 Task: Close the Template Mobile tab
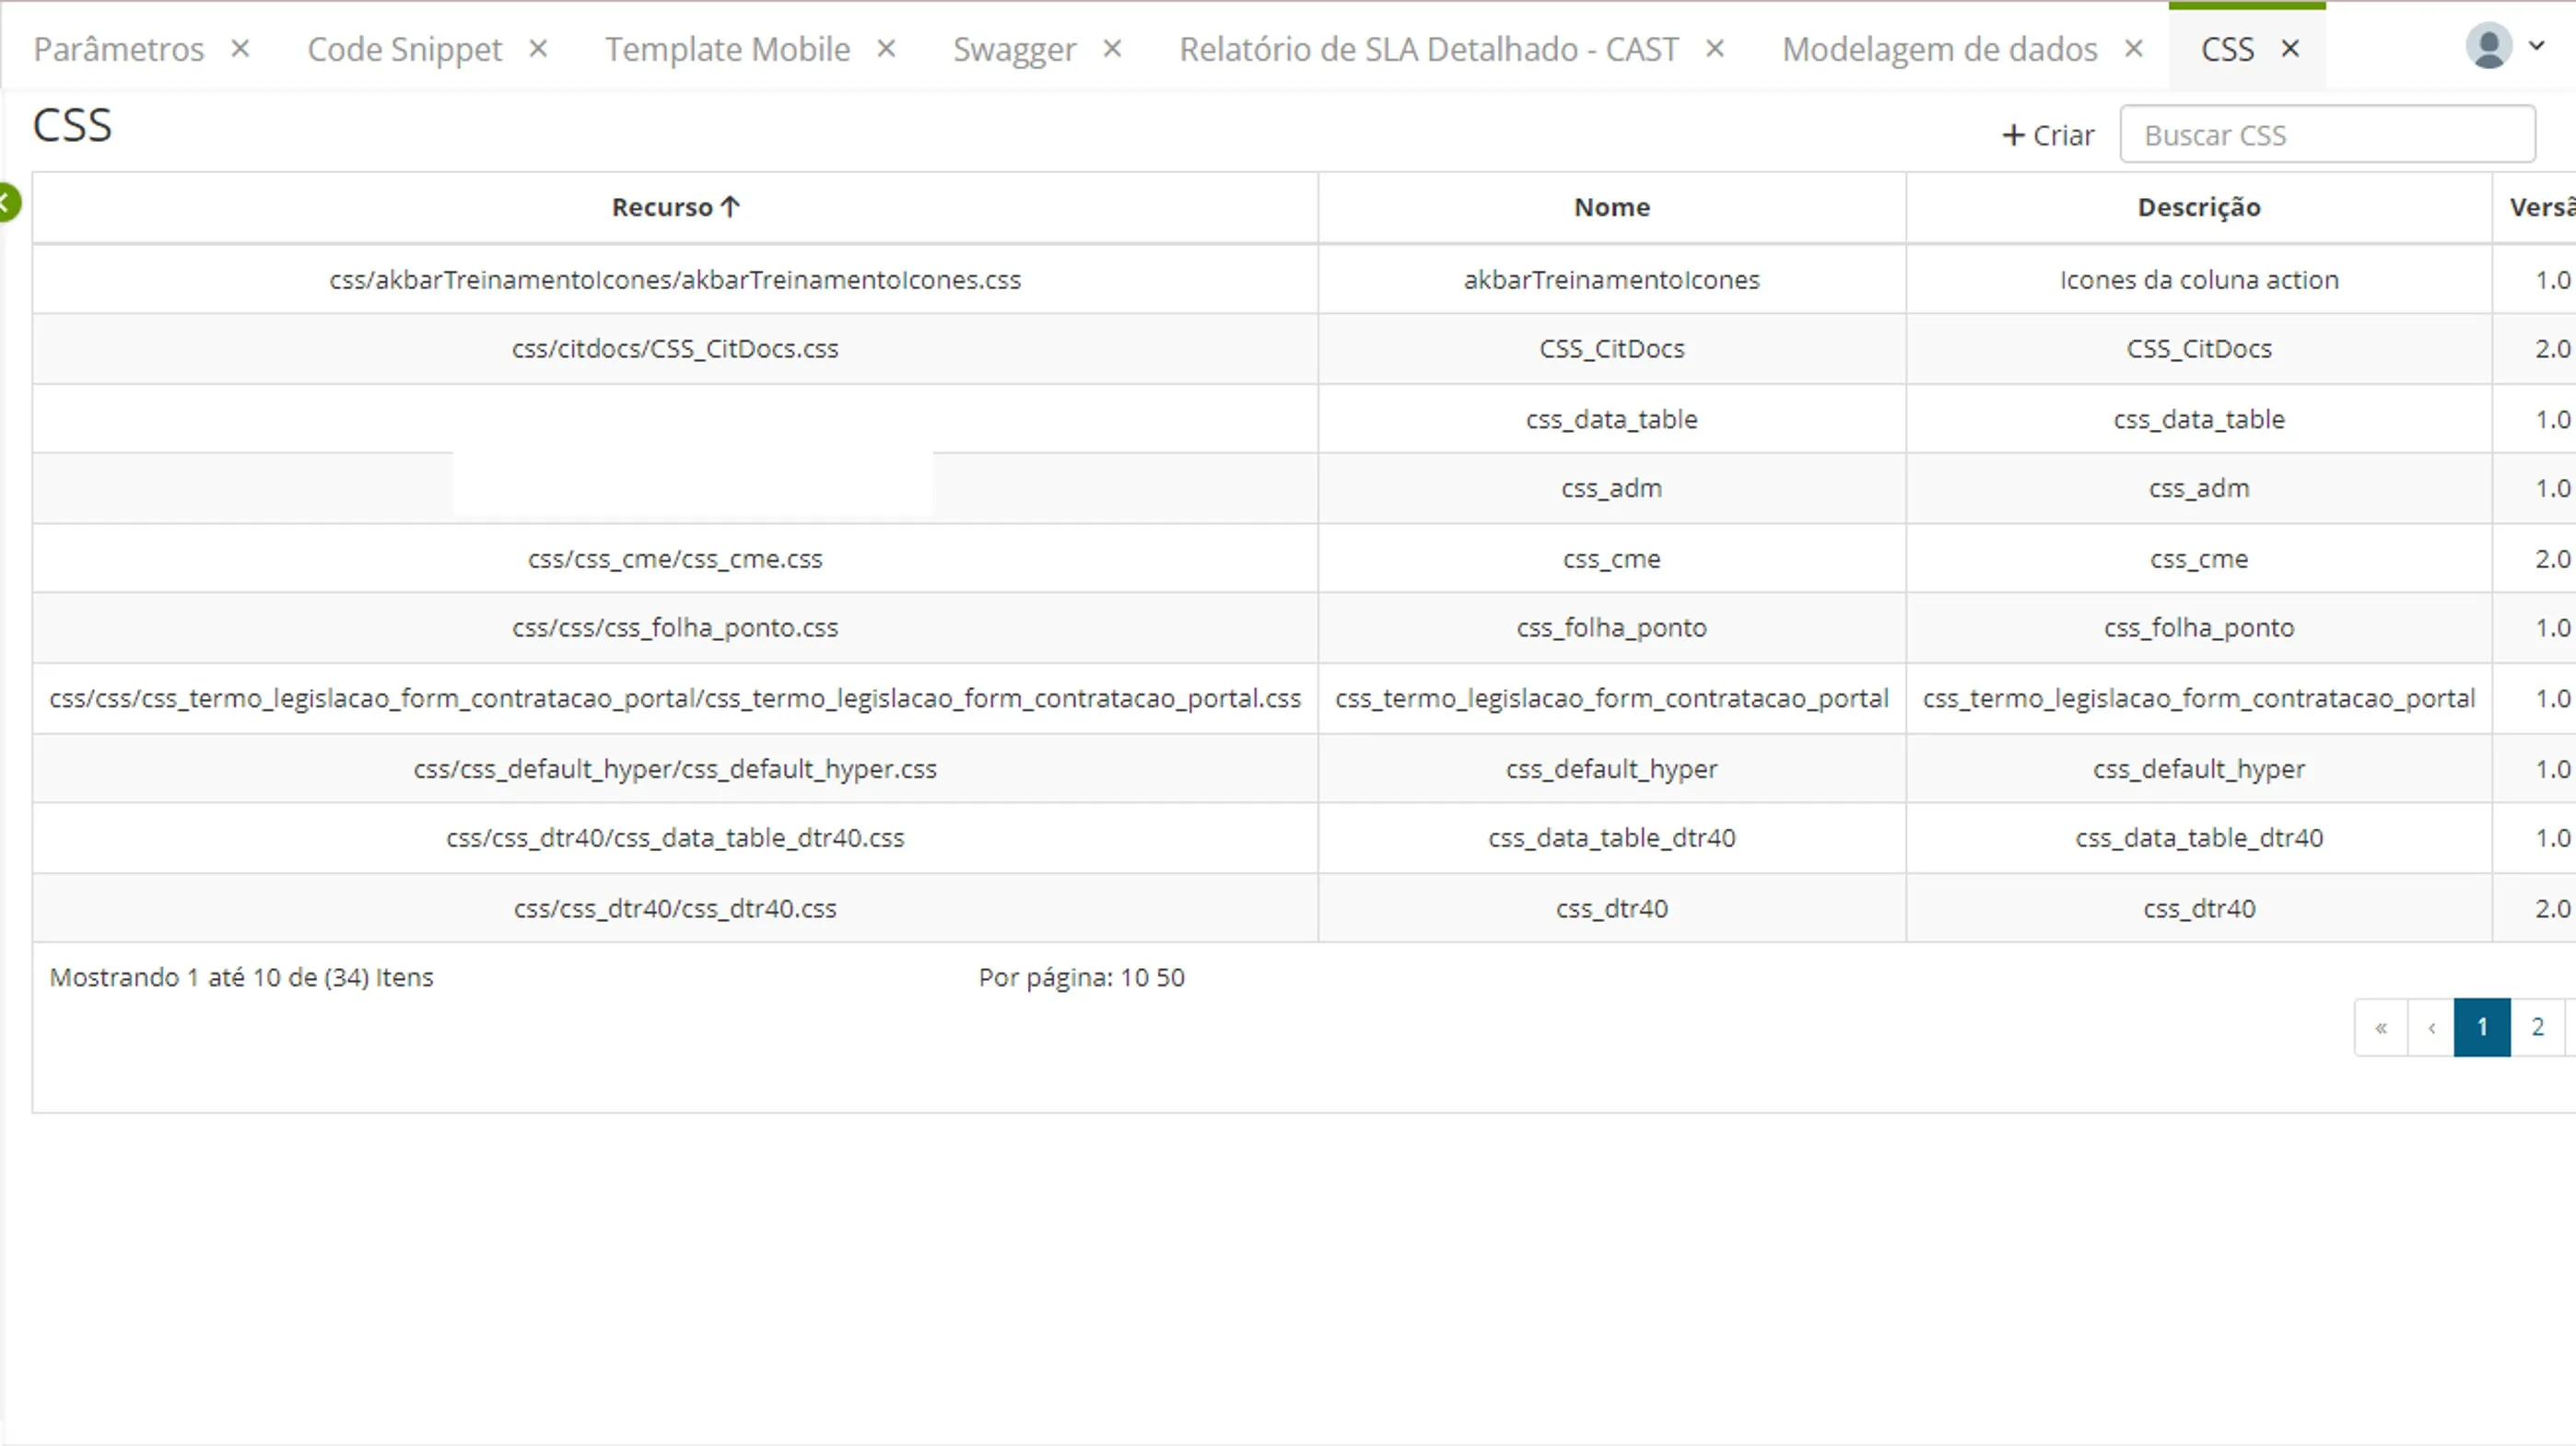point(886,48)
